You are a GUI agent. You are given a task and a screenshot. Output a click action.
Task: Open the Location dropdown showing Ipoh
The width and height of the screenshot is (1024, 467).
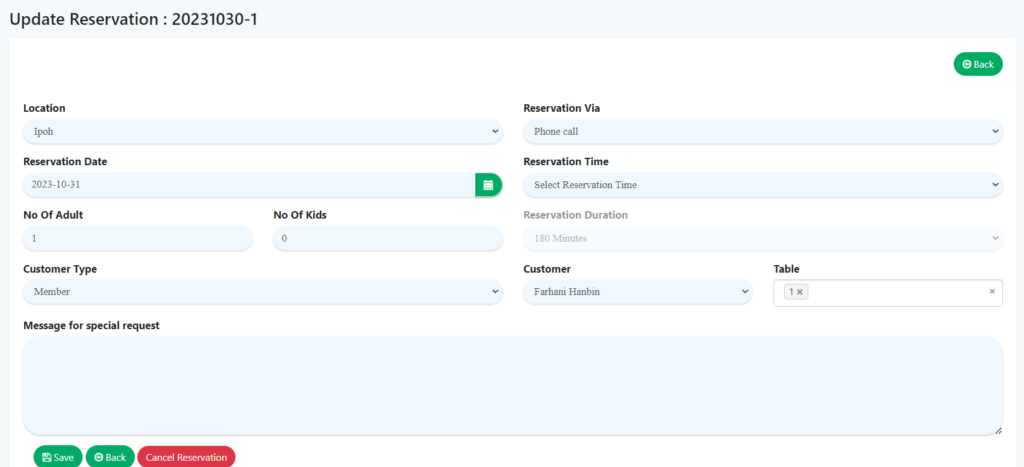tap(262, 131)
